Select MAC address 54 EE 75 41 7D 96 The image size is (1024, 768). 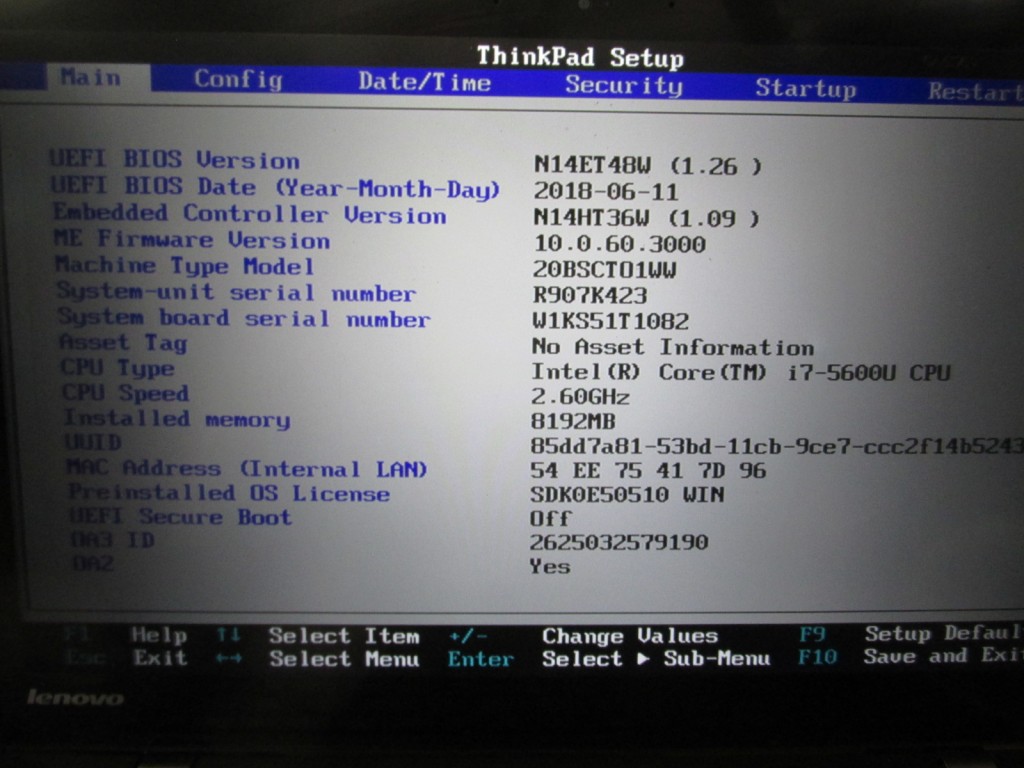(648, 470)
